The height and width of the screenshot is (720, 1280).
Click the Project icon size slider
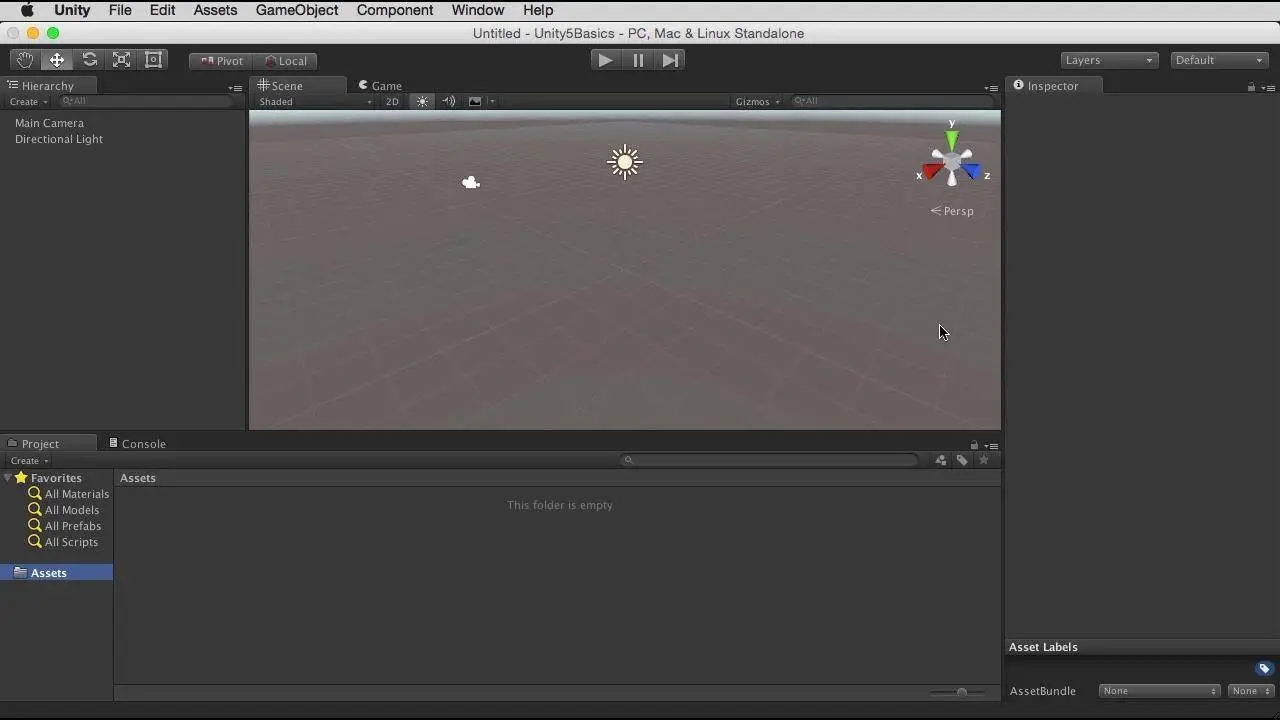coord(958,692)
